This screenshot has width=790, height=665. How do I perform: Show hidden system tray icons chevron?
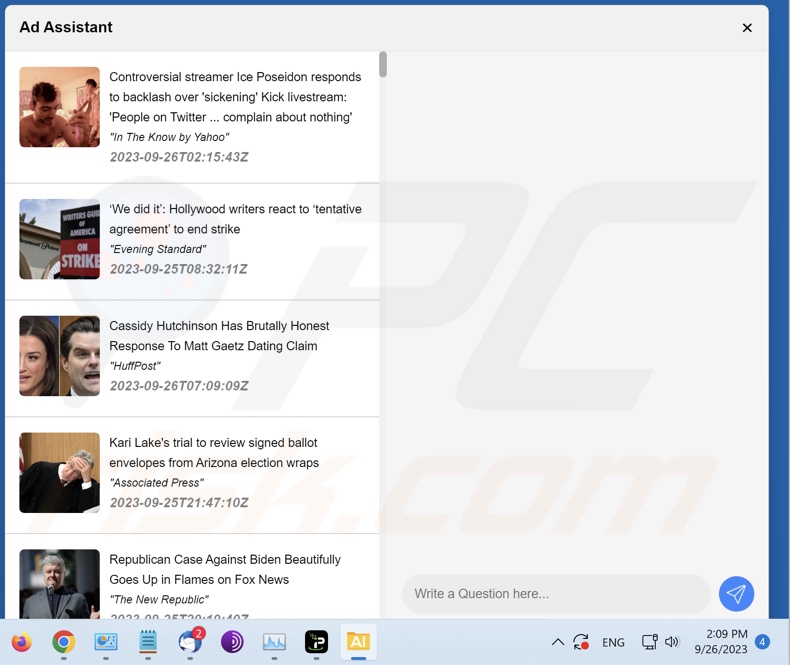tap(558, 642)
